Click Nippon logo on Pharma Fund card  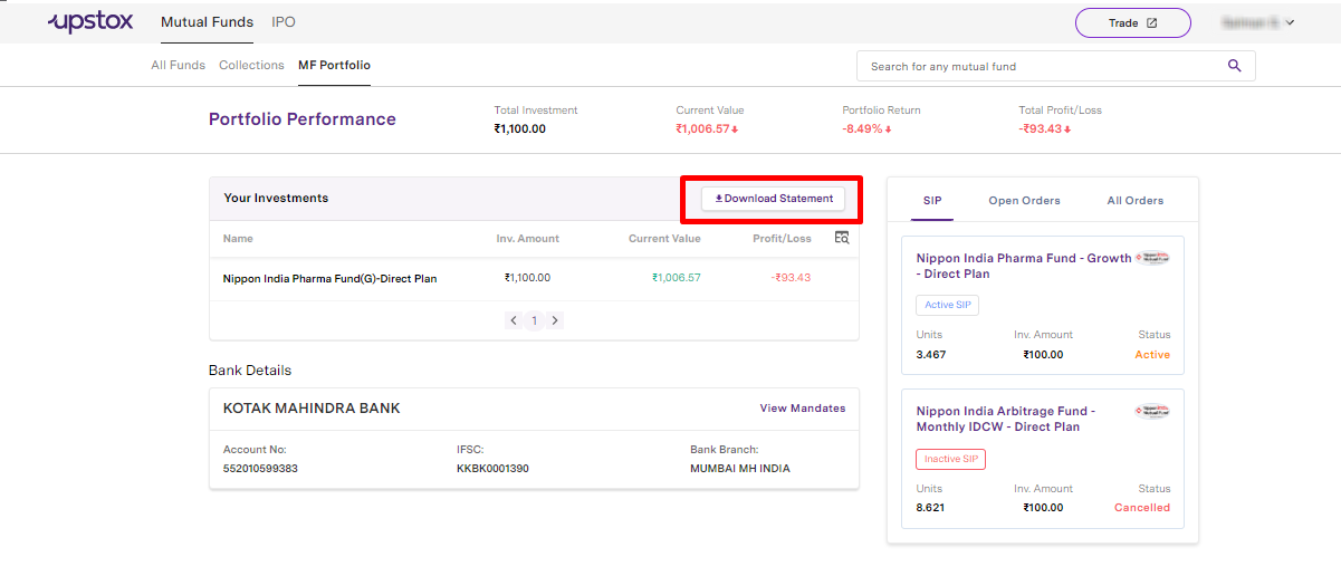(1153, 258)
